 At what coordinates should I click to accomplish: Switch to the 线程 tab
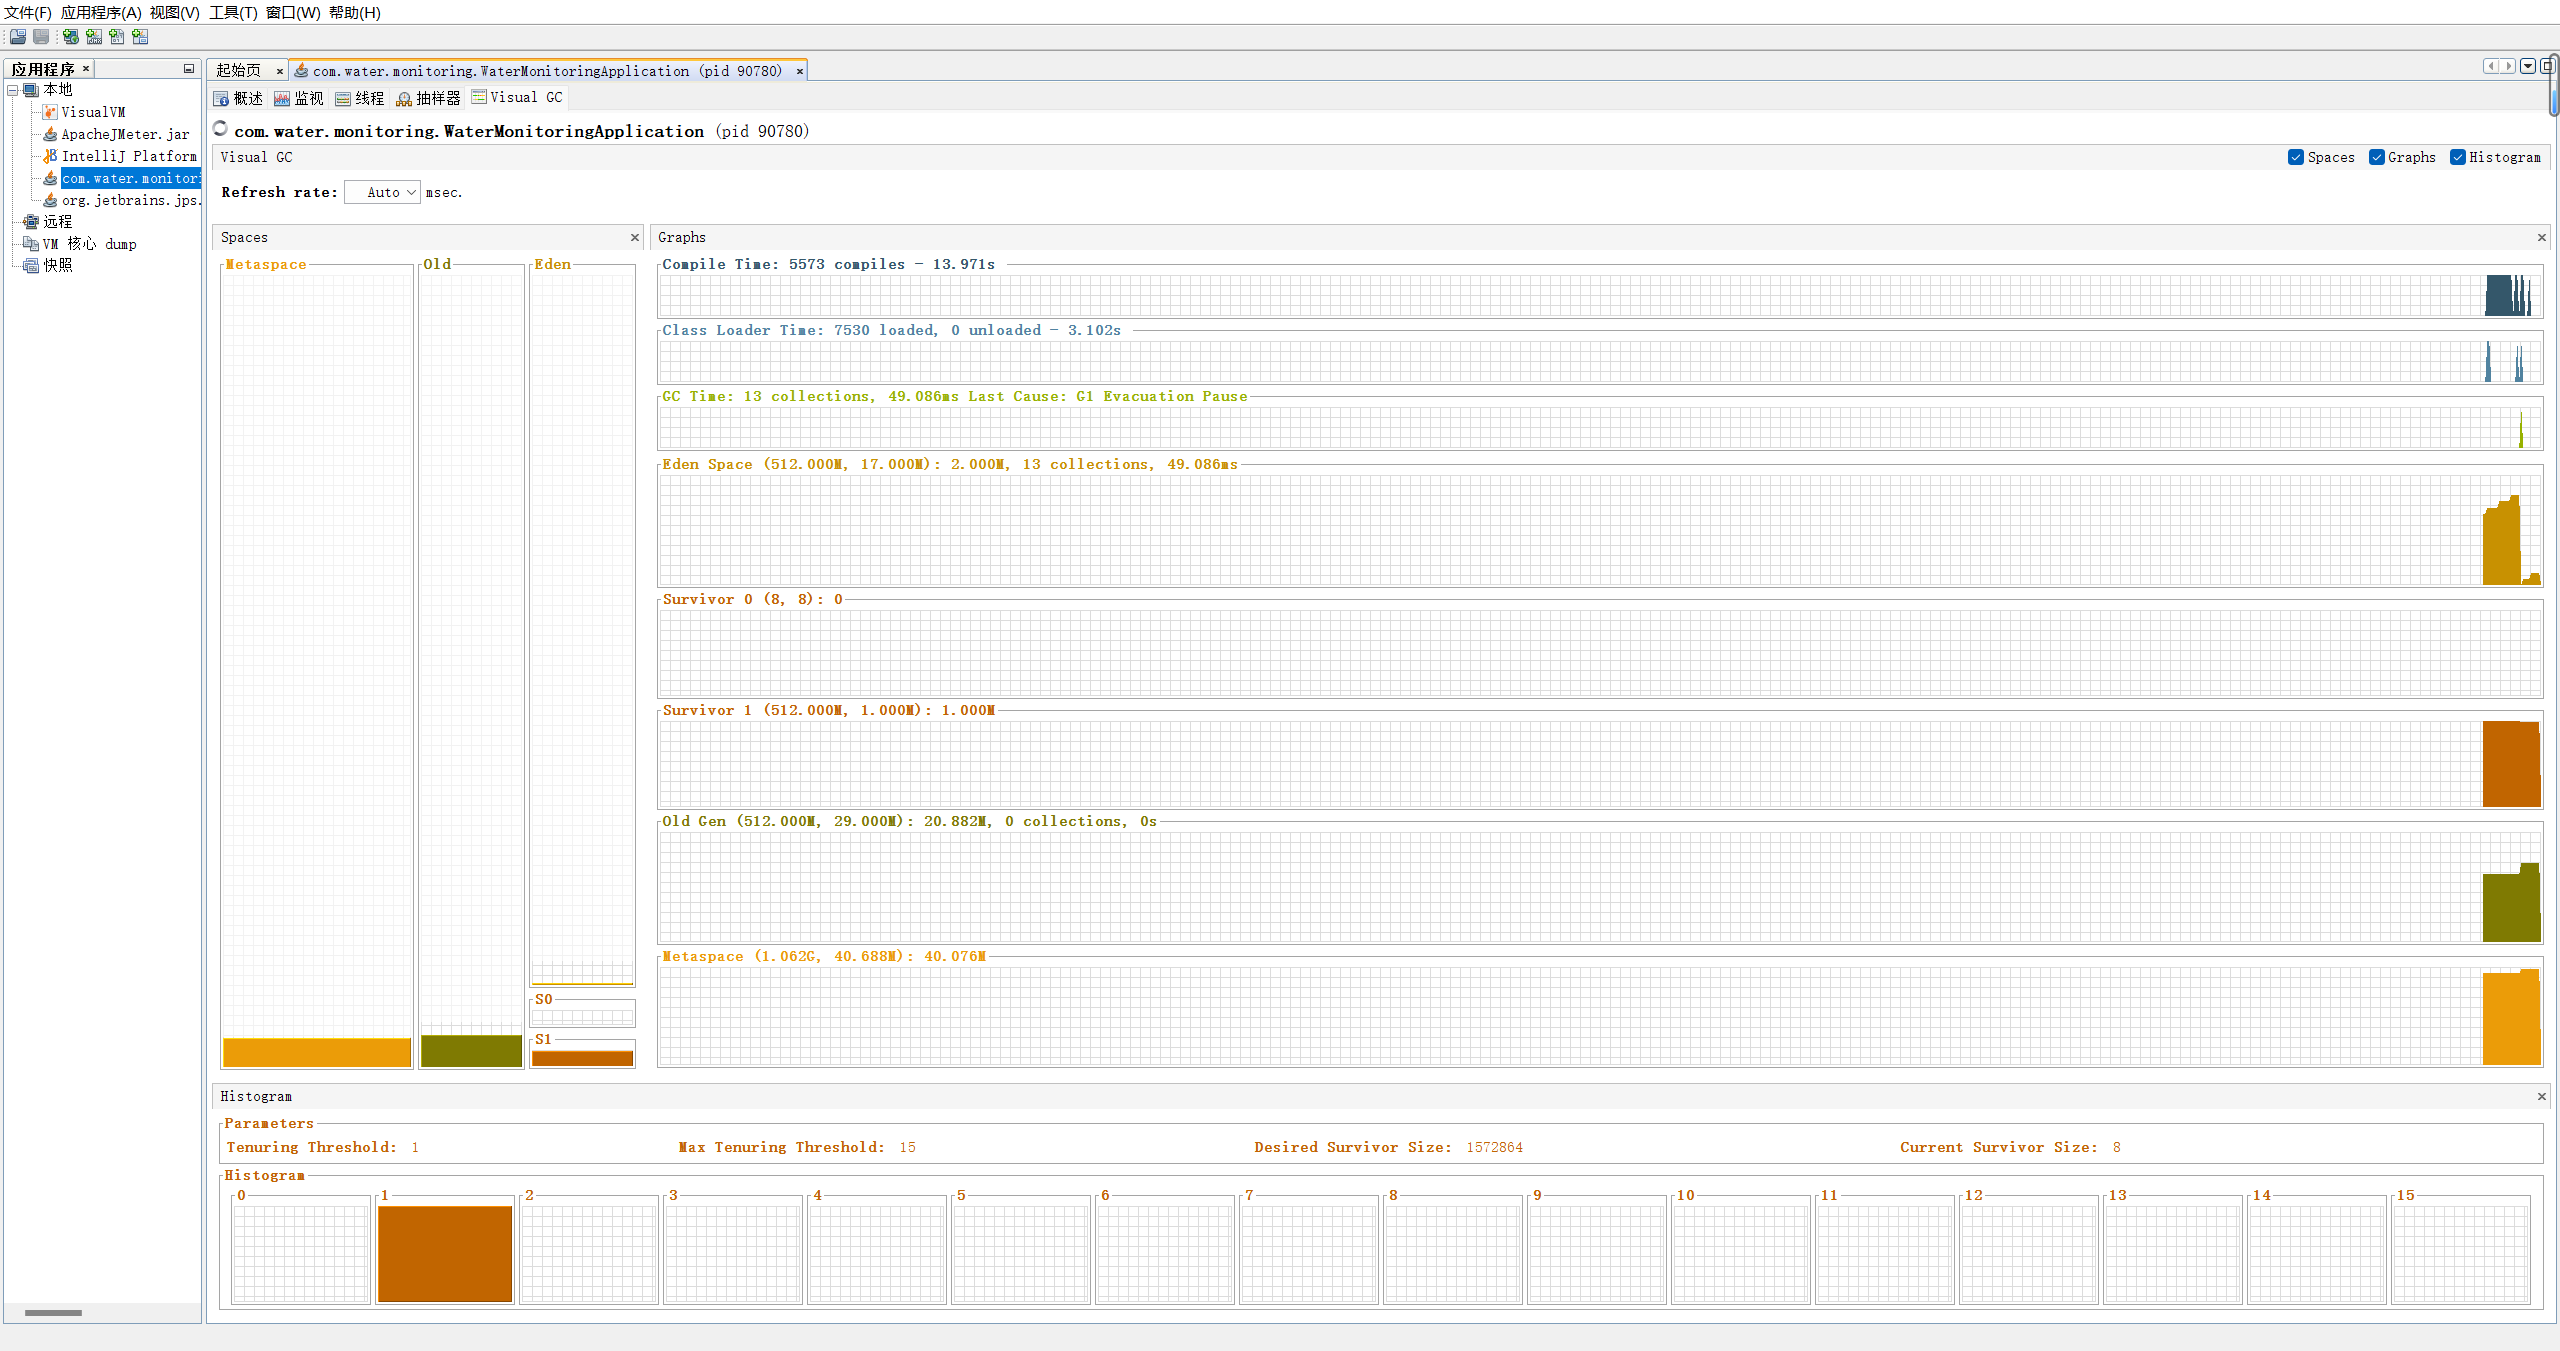click(360, 98)
